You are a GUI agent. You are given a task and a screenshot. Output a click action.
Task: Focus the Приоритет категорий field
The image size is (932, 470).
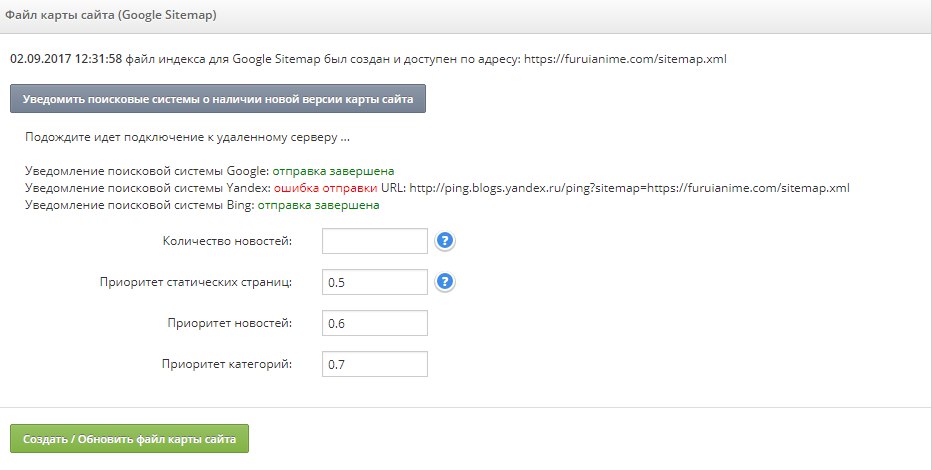tap(374, 364)
